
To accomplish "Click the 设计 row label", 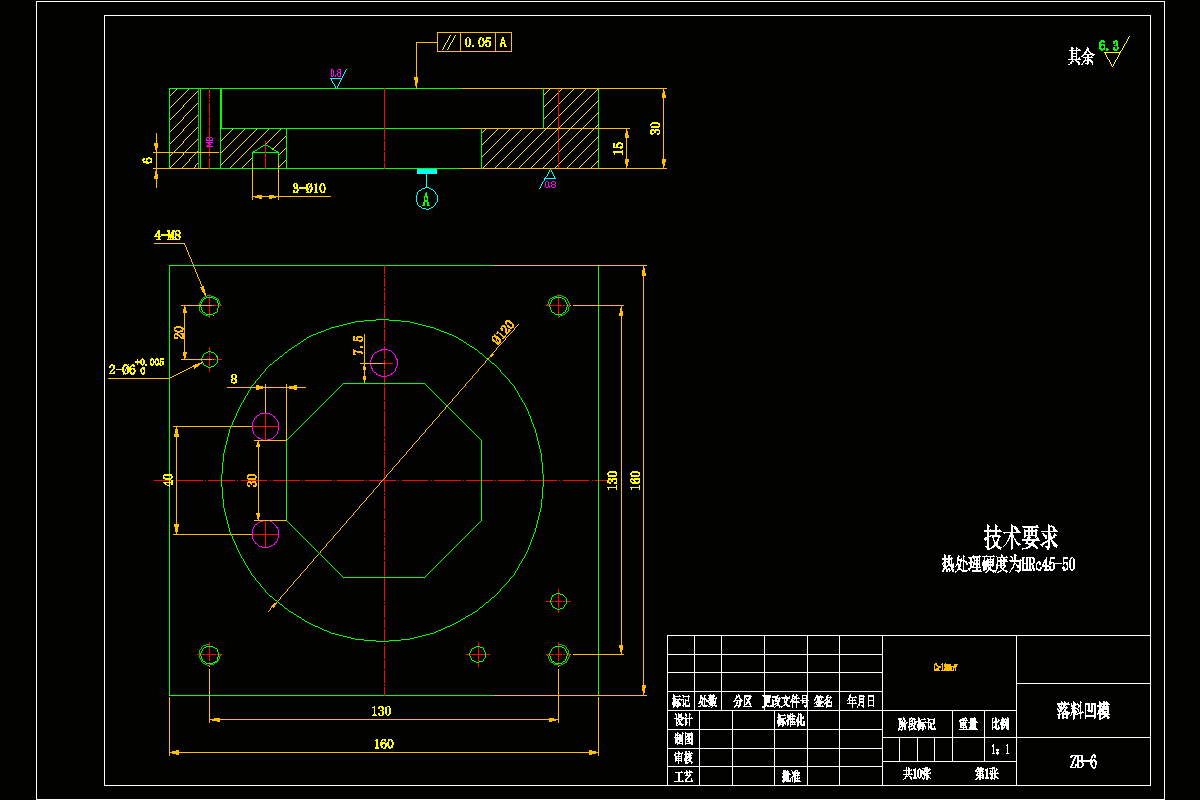I will coord(684,720).
